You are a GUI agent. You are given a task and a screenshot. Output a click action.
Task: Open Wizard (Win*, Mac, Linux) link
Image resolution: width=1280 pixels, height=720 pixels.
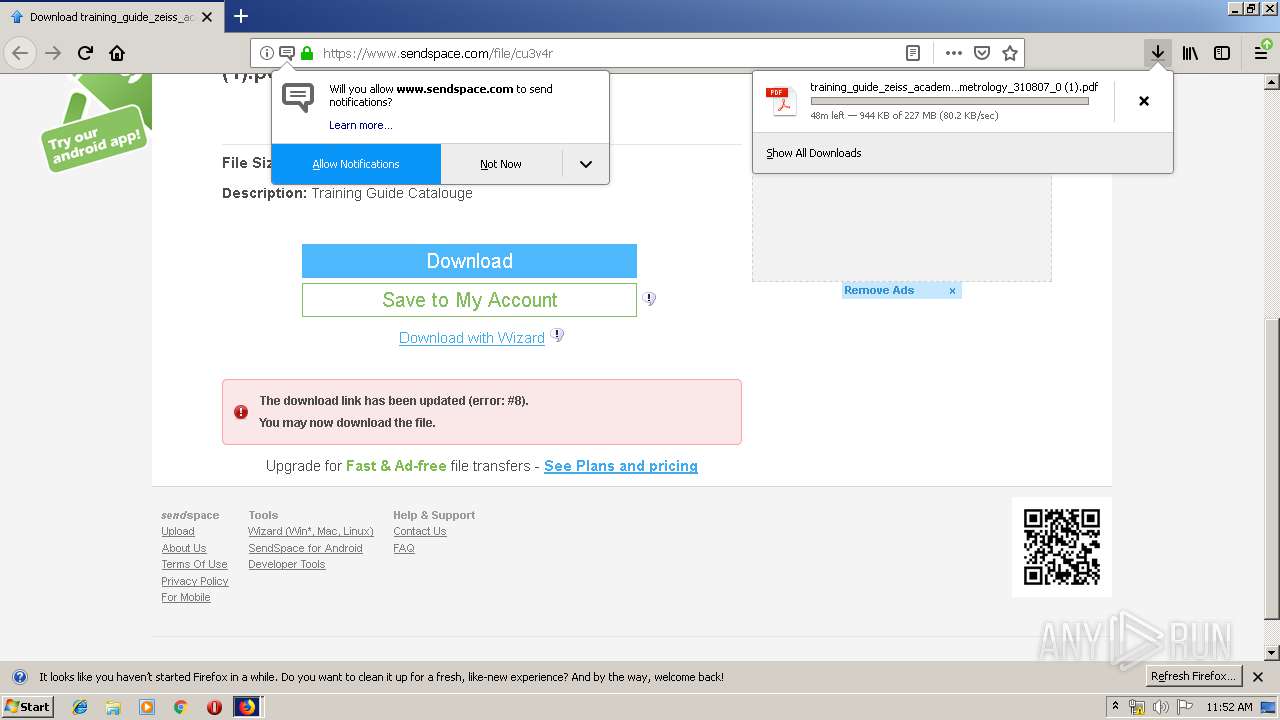click(311, 531)
